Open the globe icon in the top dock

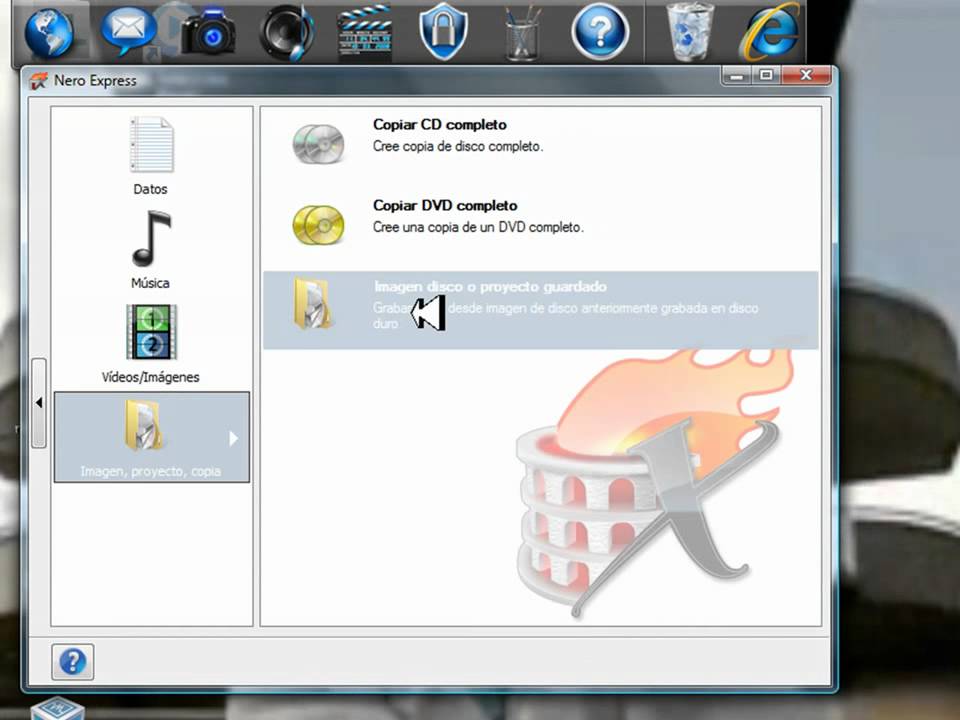point(49,33)
